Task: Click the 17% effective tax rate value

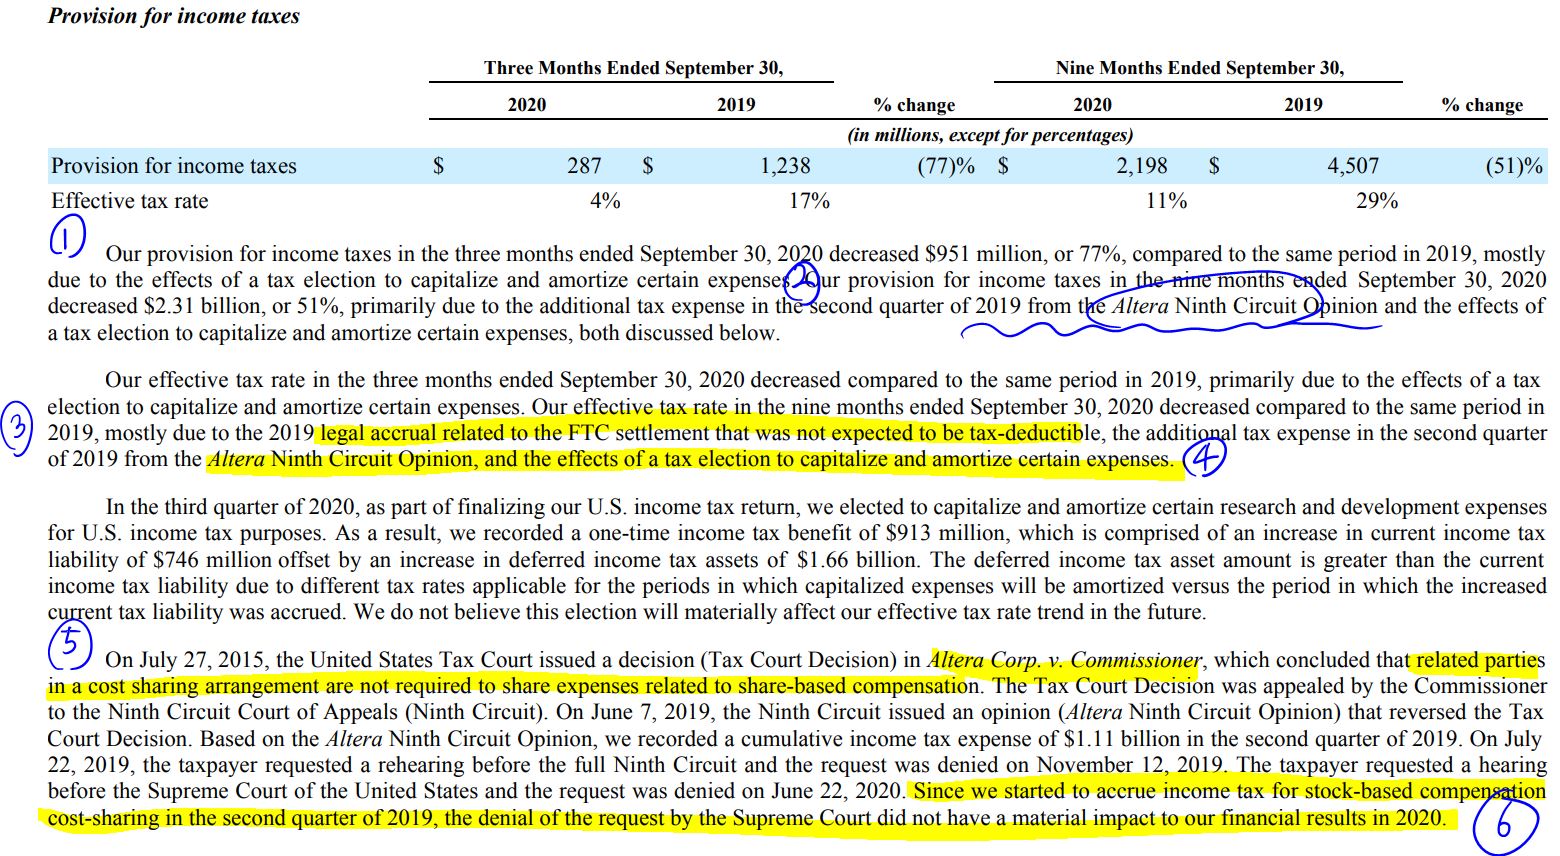Action: click(809, 201)
